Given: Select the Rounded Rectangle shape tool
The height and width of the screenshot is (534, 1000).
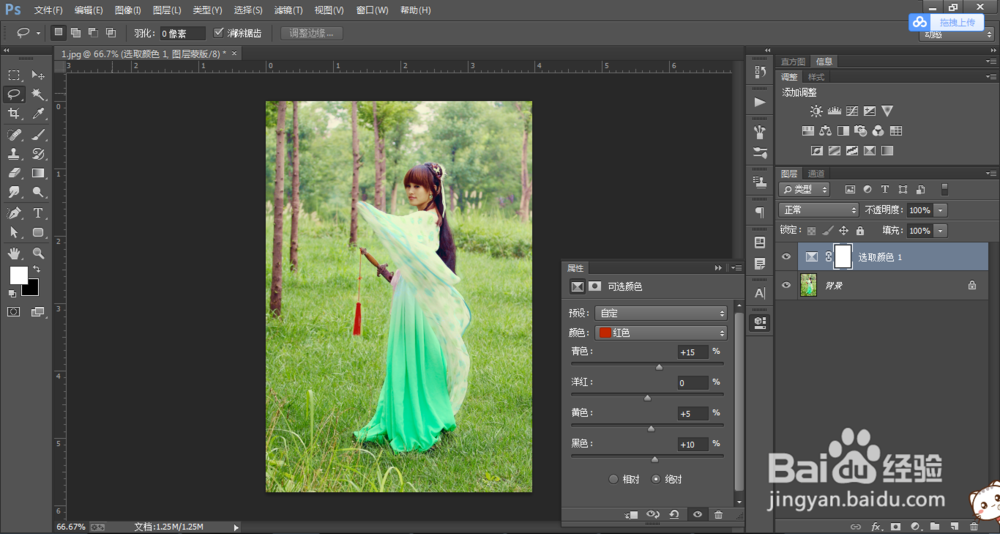Looking at the screenshot, I should [x=38, y=232].
